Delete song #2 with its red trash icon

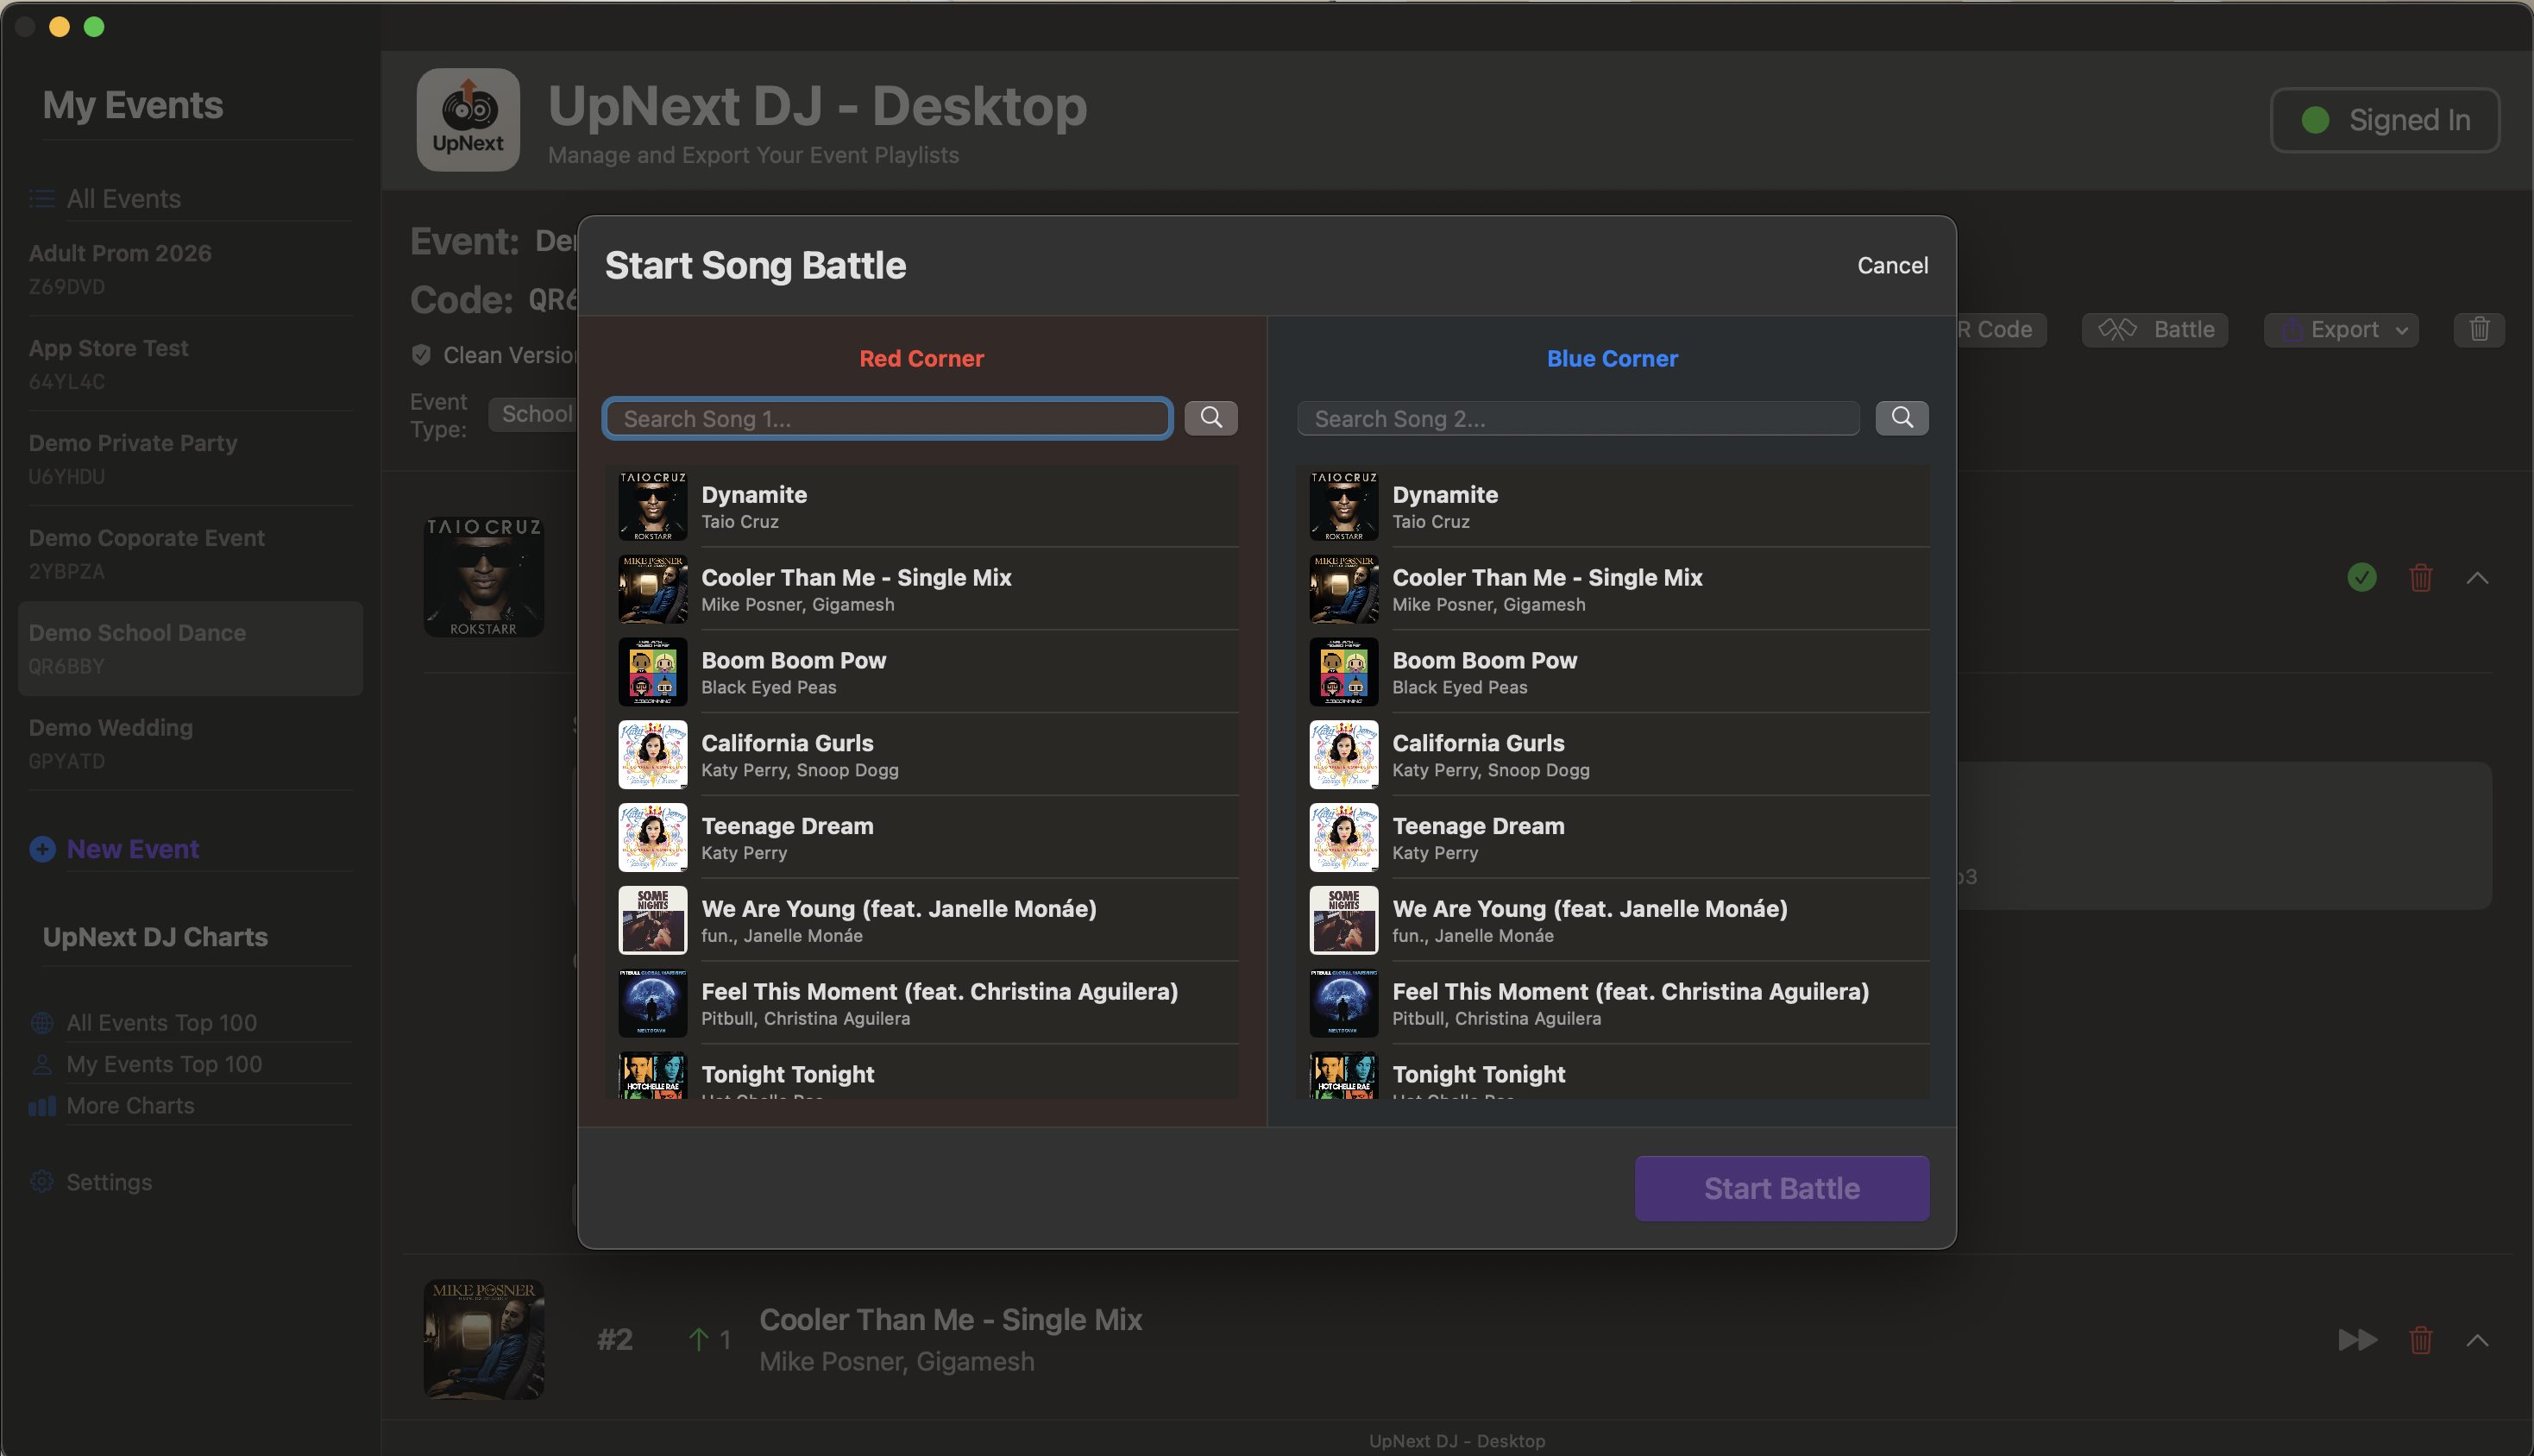(x=2419, y=1339)
